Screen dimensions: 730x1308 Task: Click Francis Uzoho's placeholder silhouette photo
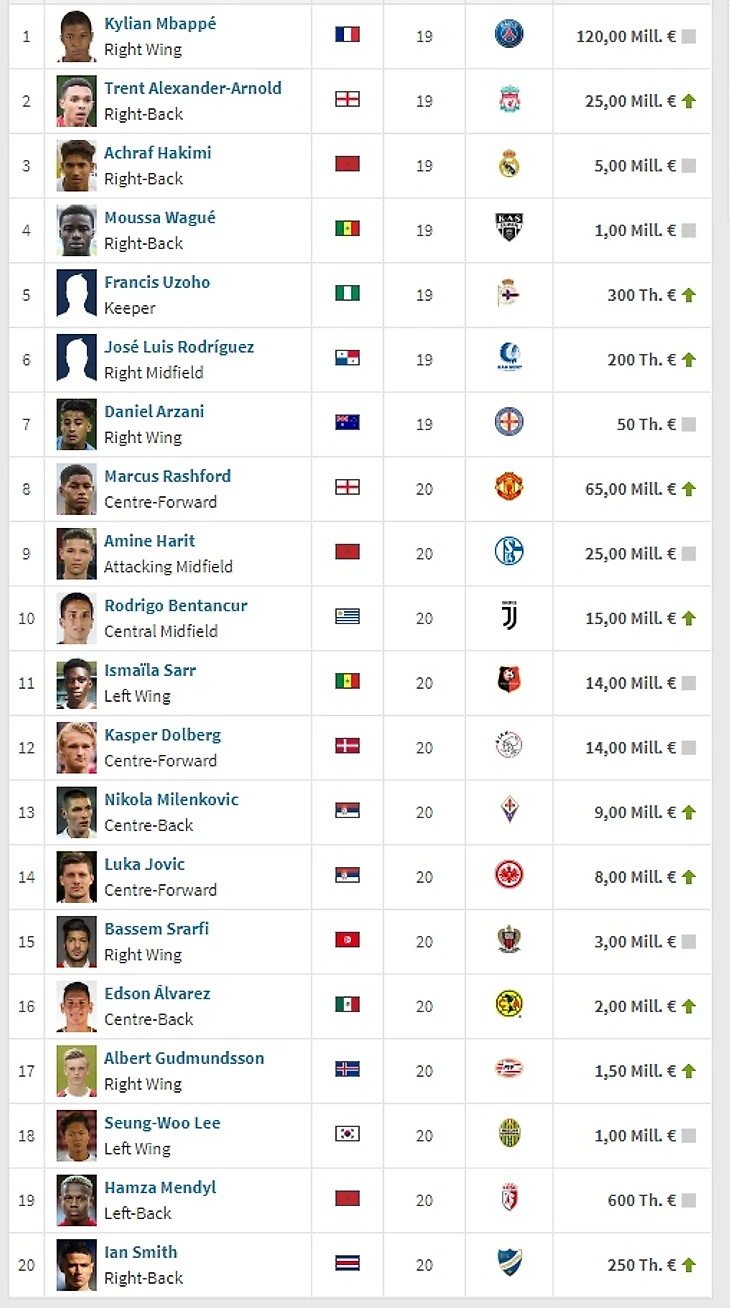[x=77, y=294]
